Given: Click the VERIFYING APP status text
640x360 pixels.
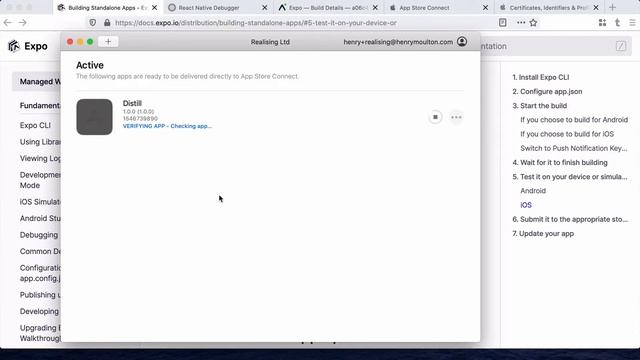Looking at the screenshot, I should pyautogui.click(x=167, y=126).
